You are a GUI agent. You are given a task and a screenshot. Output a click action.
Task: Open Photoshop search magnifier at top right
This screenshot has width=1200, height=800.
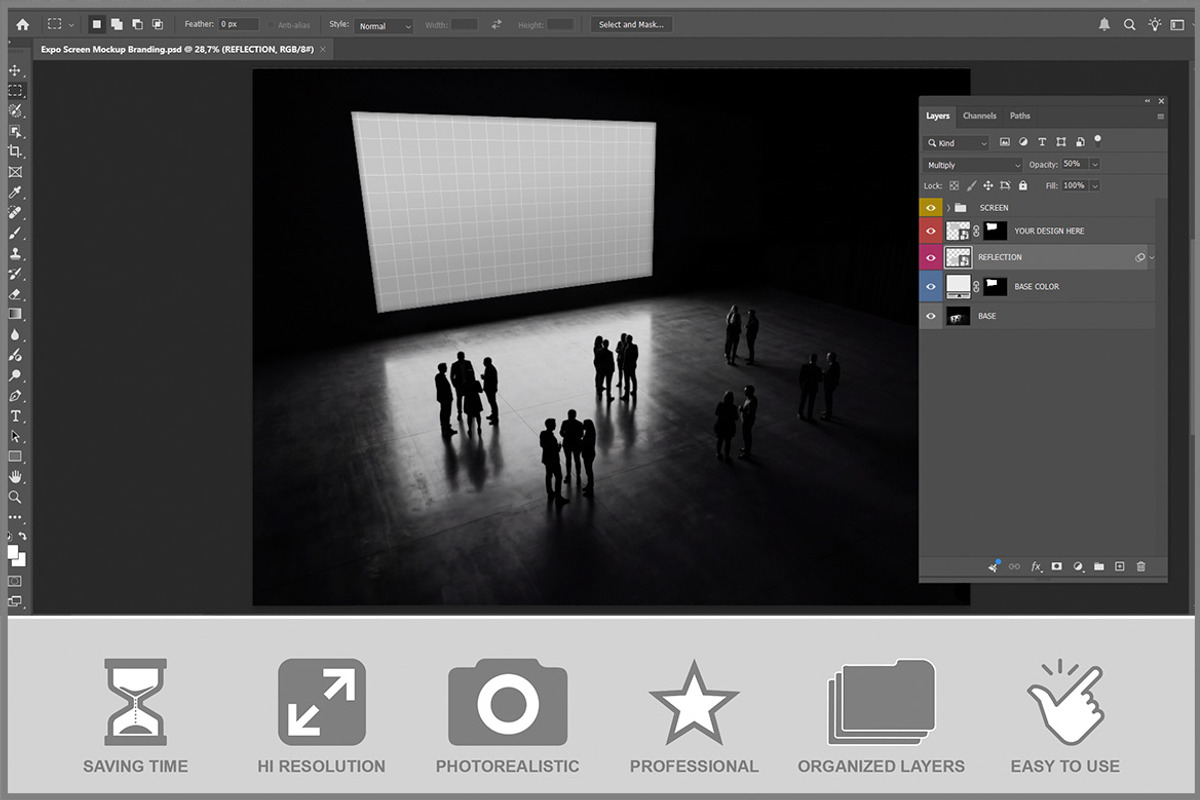pos(1129,24)
